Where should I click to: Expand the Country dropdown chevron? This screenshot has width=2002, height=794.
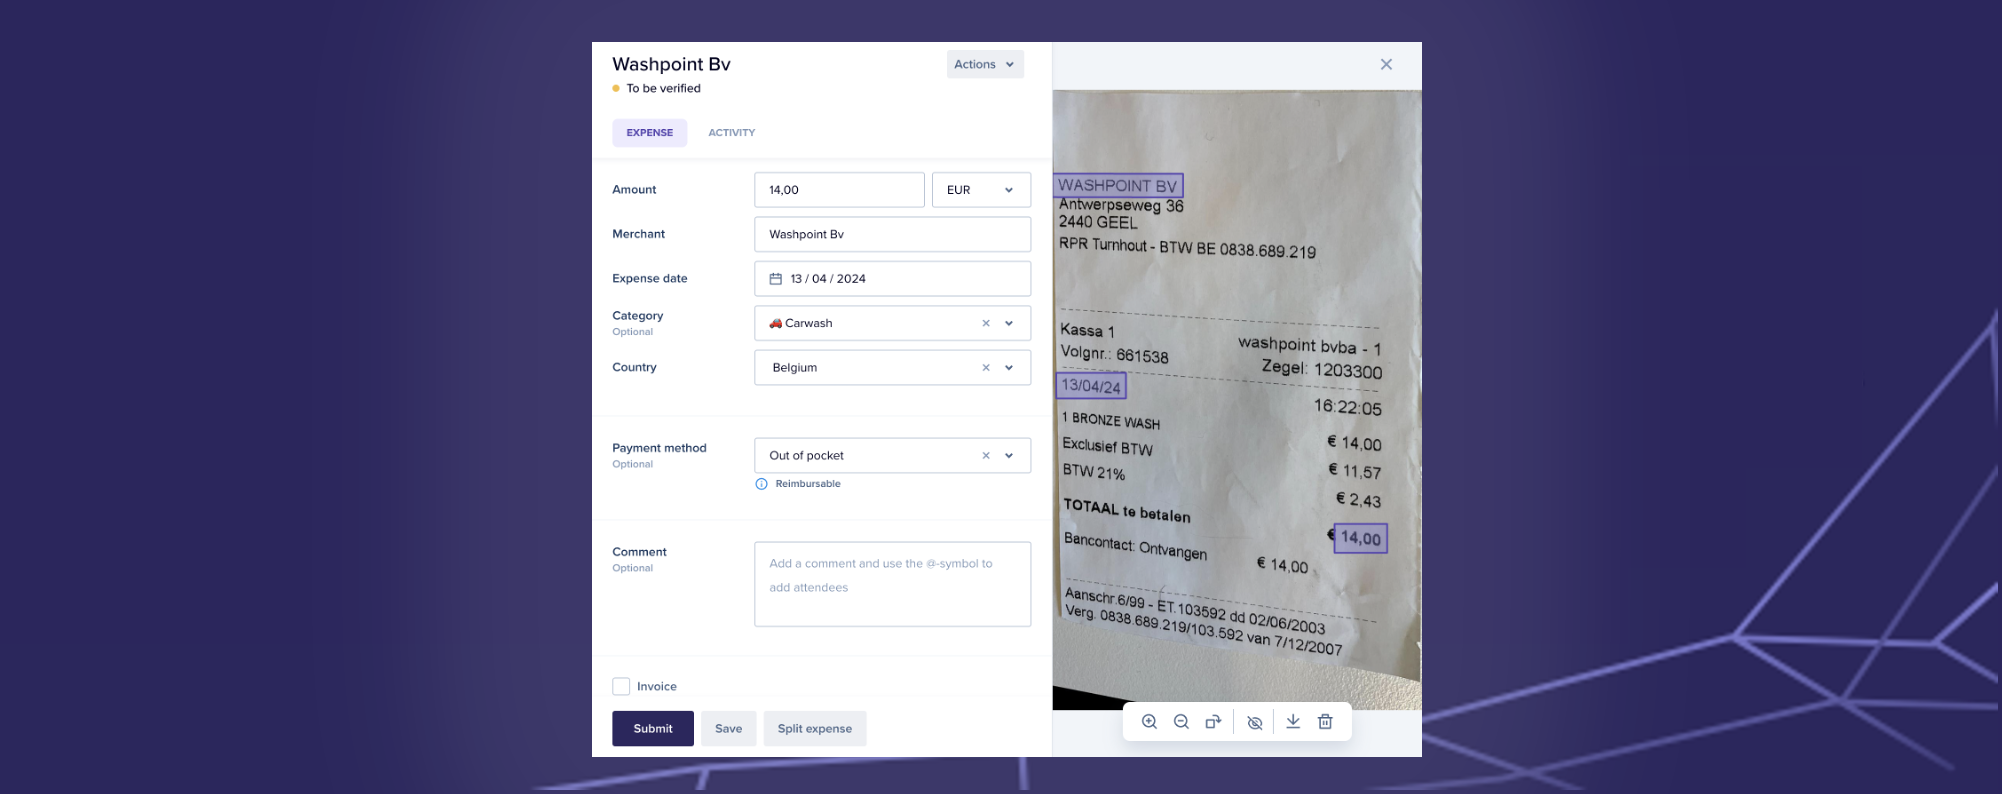pyautogui.click(x=1009, y=368)
